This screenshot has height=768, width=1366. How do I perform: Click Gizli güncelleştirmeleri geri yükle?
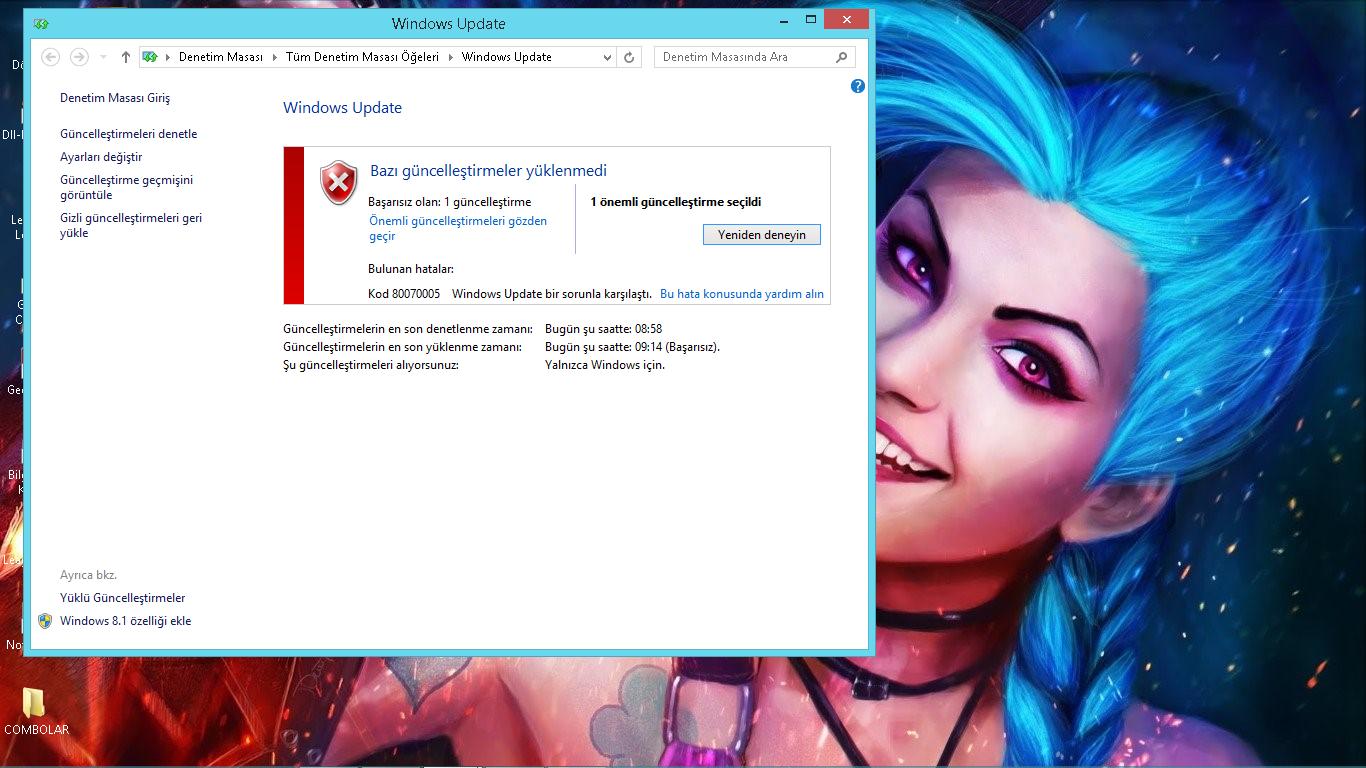click(131, 225)
